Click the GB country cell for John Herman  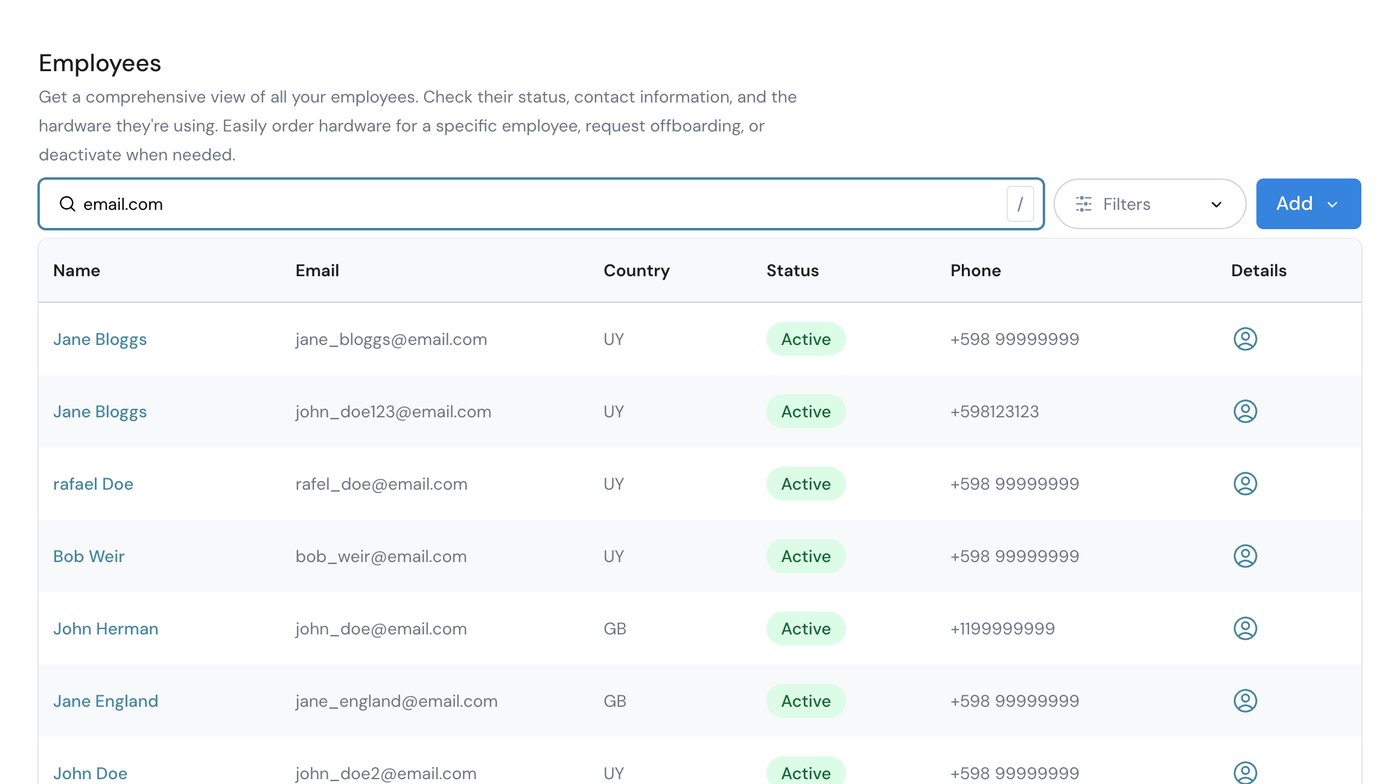[615, 628]
